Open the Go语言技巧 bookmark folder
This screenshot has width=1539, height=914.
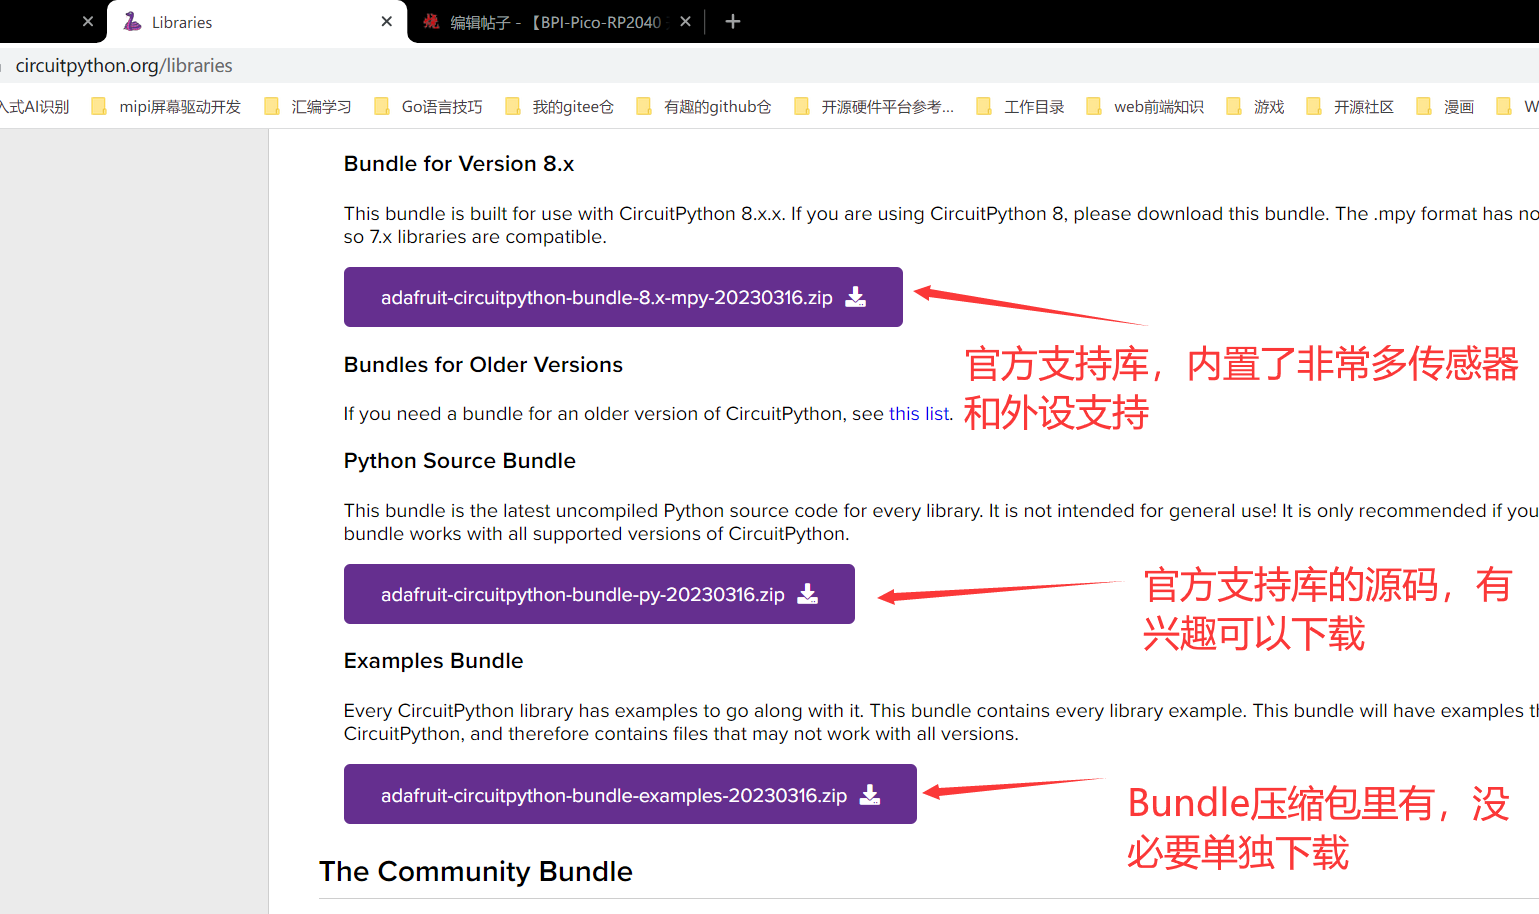coord(428,107)
